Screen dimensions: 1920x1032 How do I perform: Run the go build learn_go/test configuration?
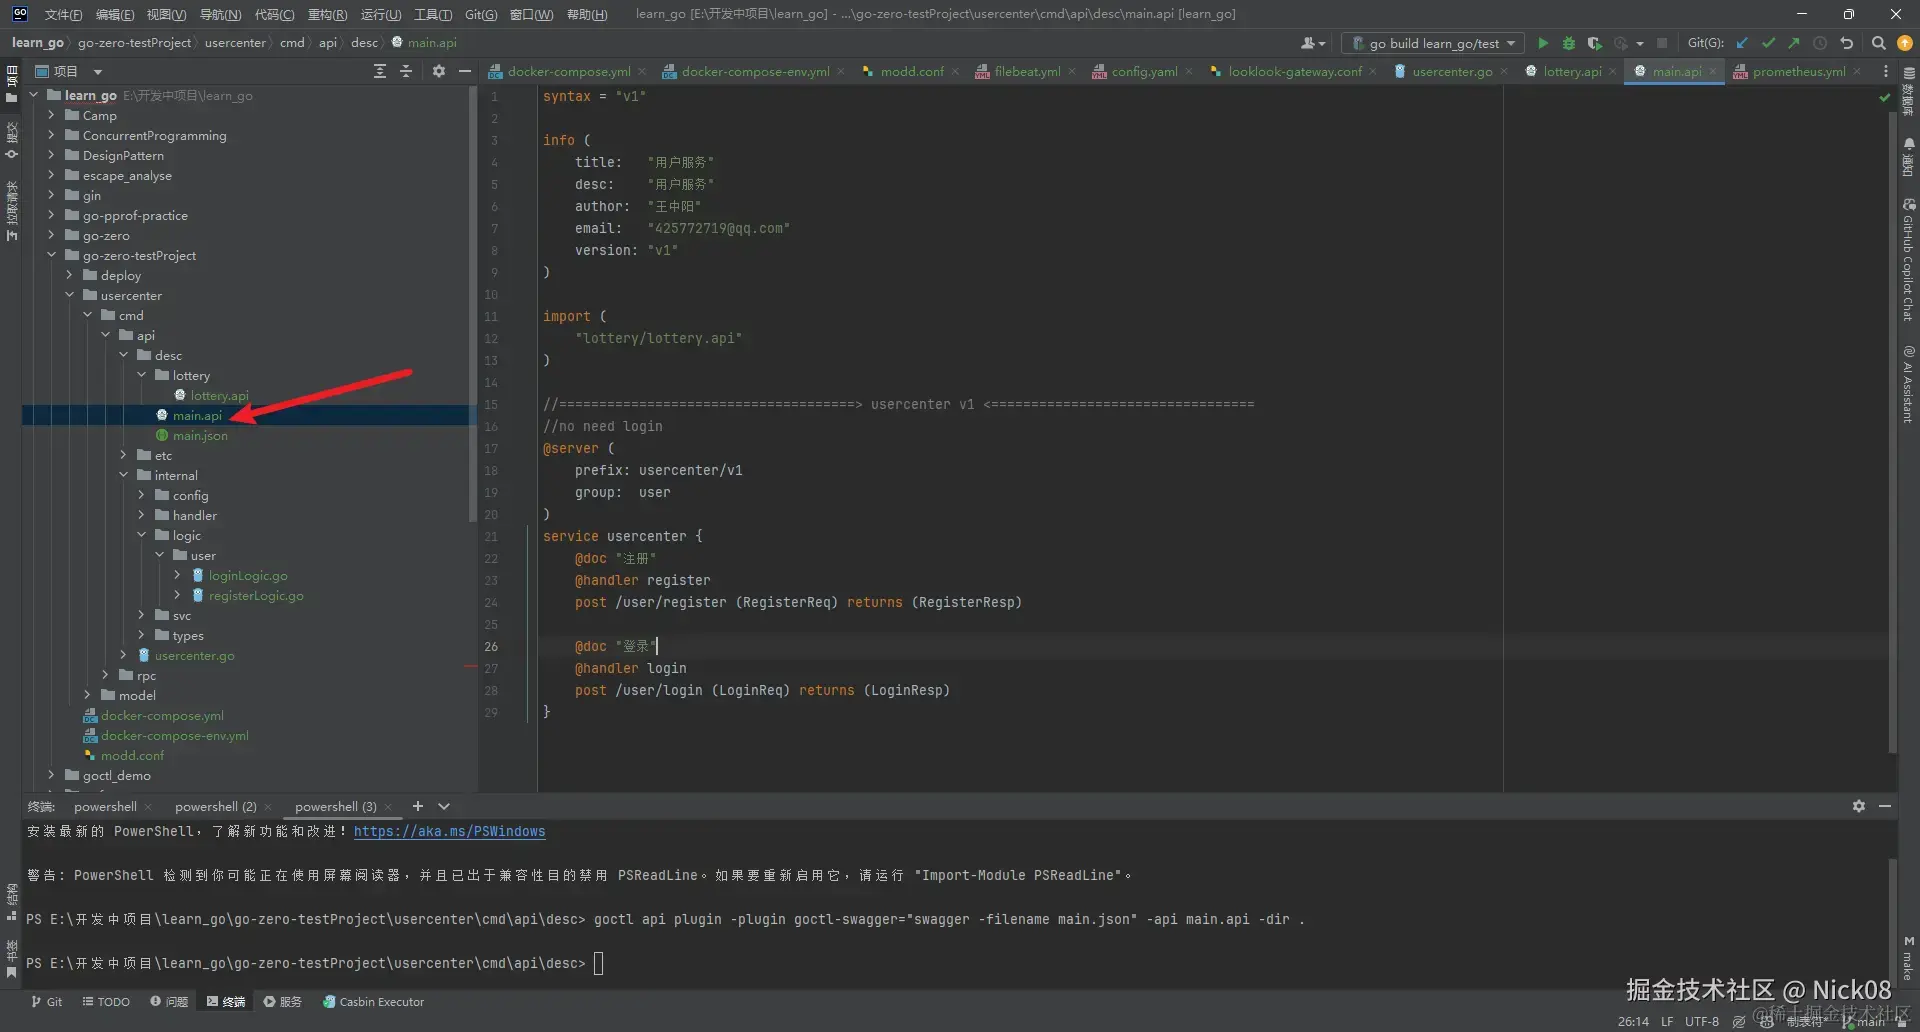click(x=1543, y=43)
